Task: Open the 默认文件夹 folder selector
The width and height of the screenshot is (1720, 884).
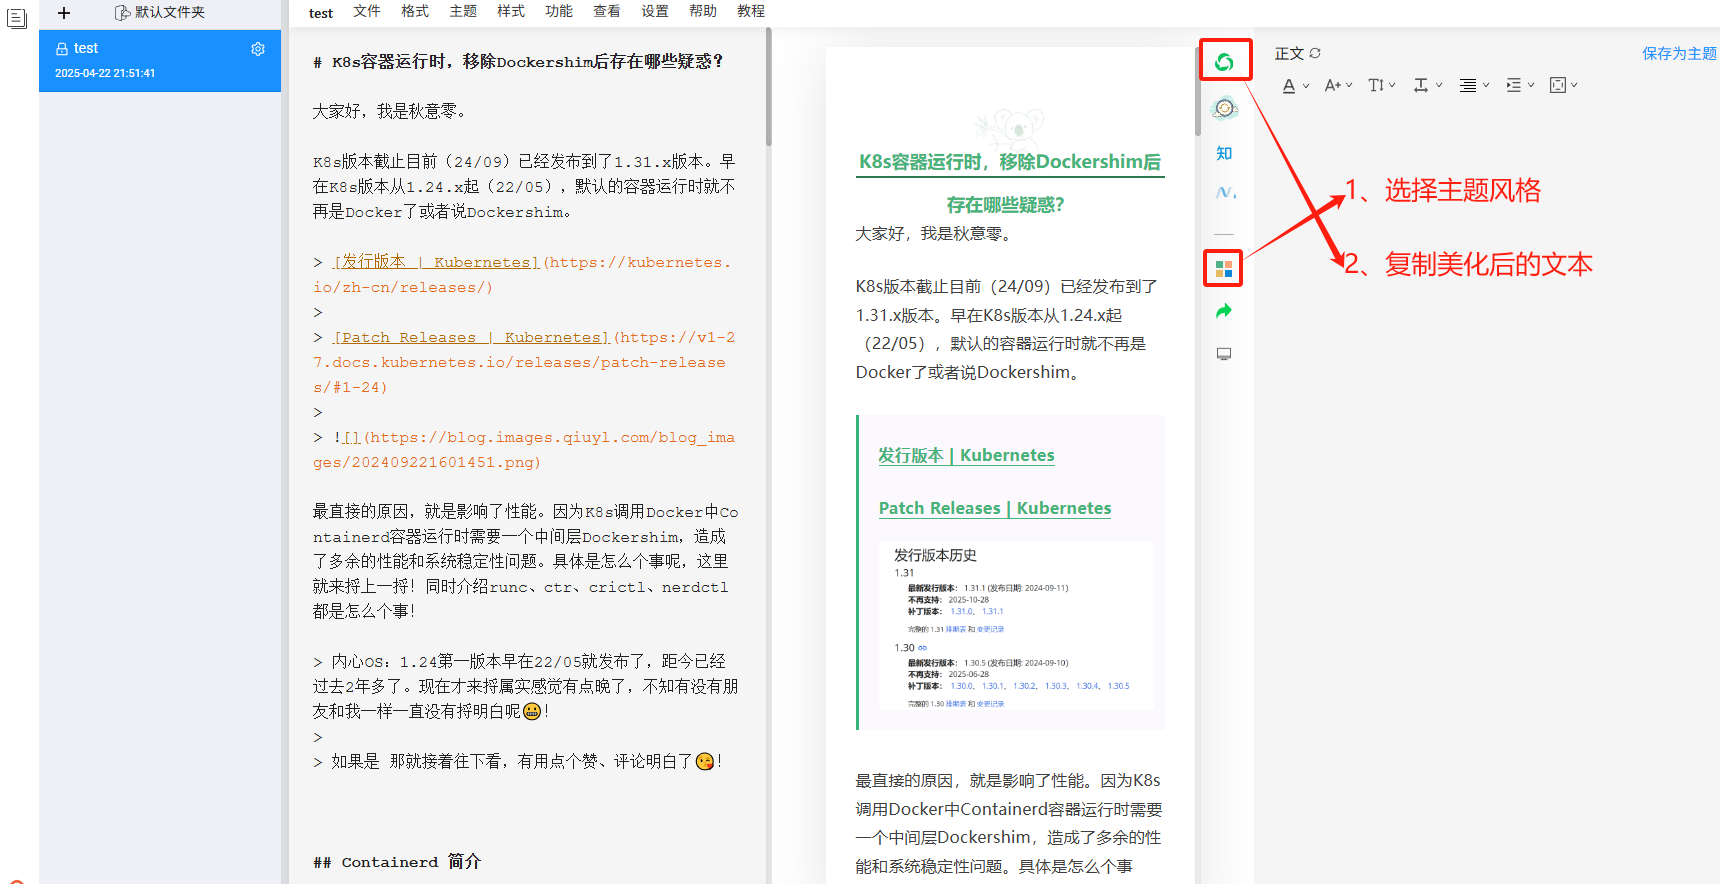Action: tap(160, 12)
